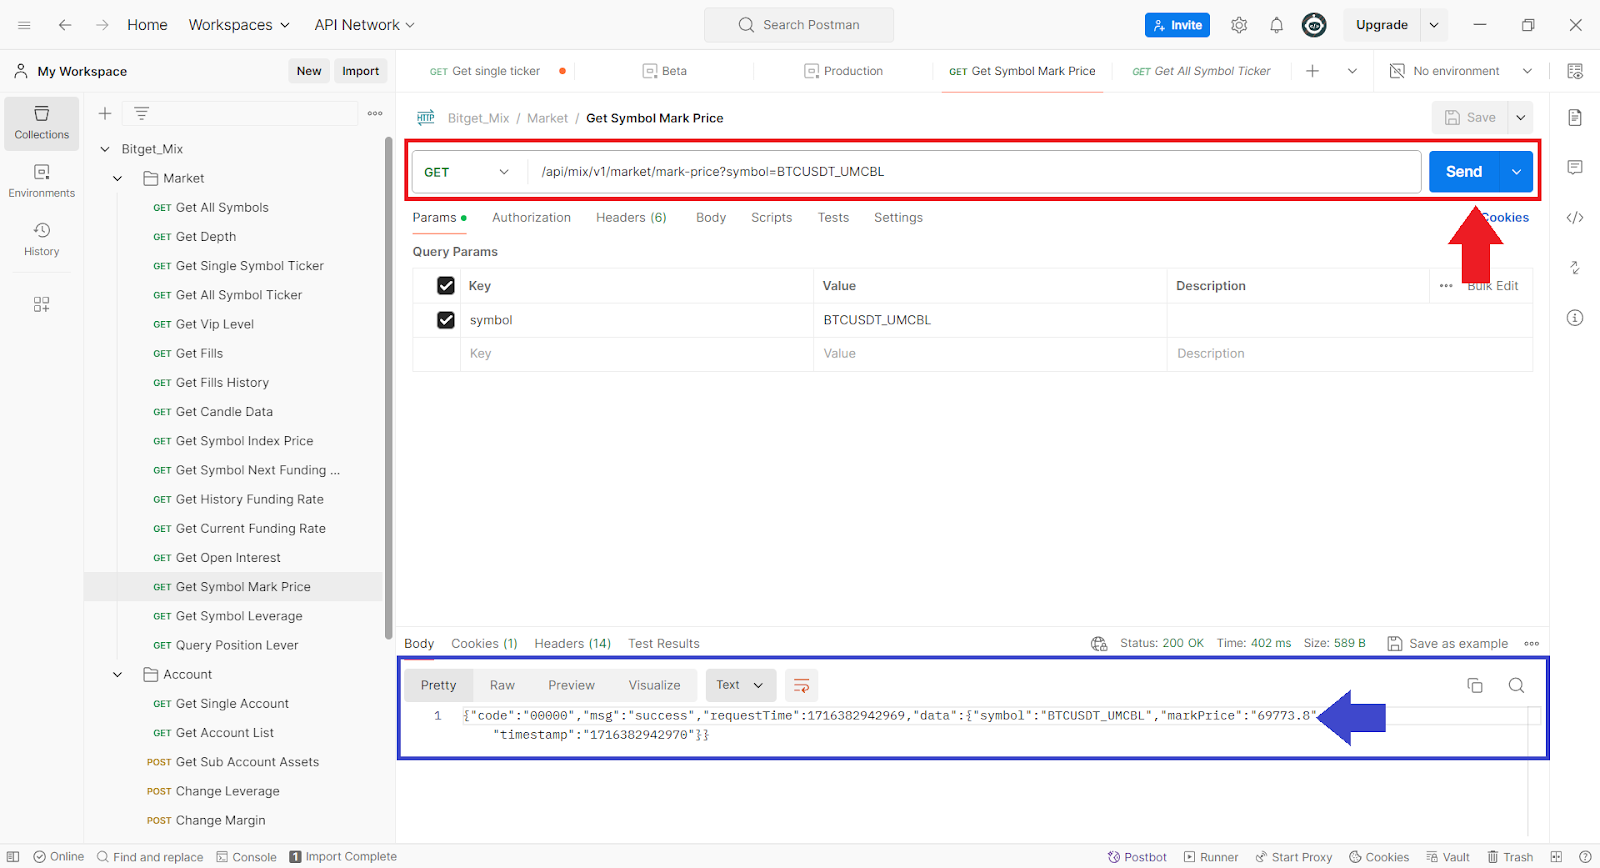Collapse the Market folder
This screenshot has height=868, width=1600.
[x=118, y=178]
